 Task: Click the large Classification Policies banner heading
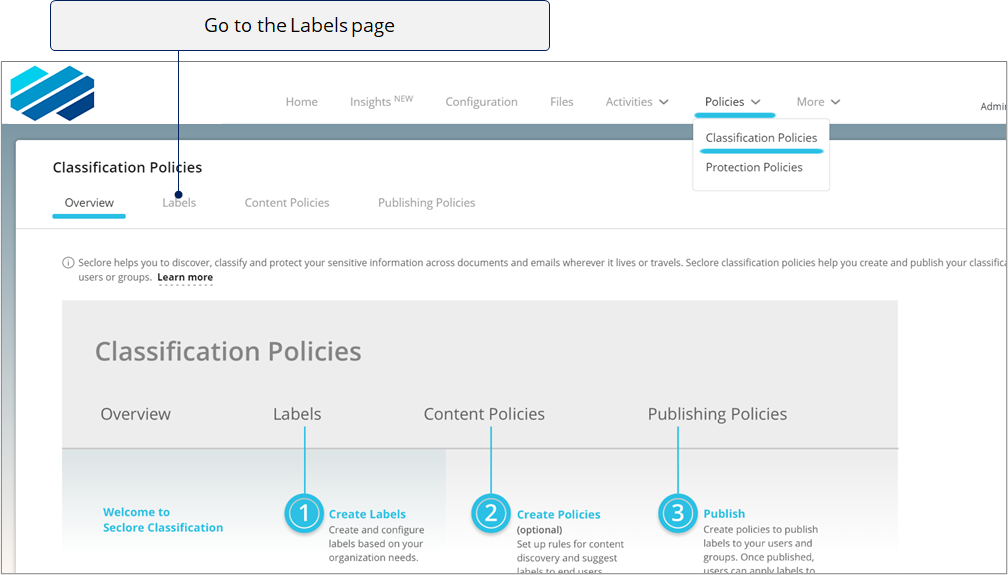tap(228, 352)
